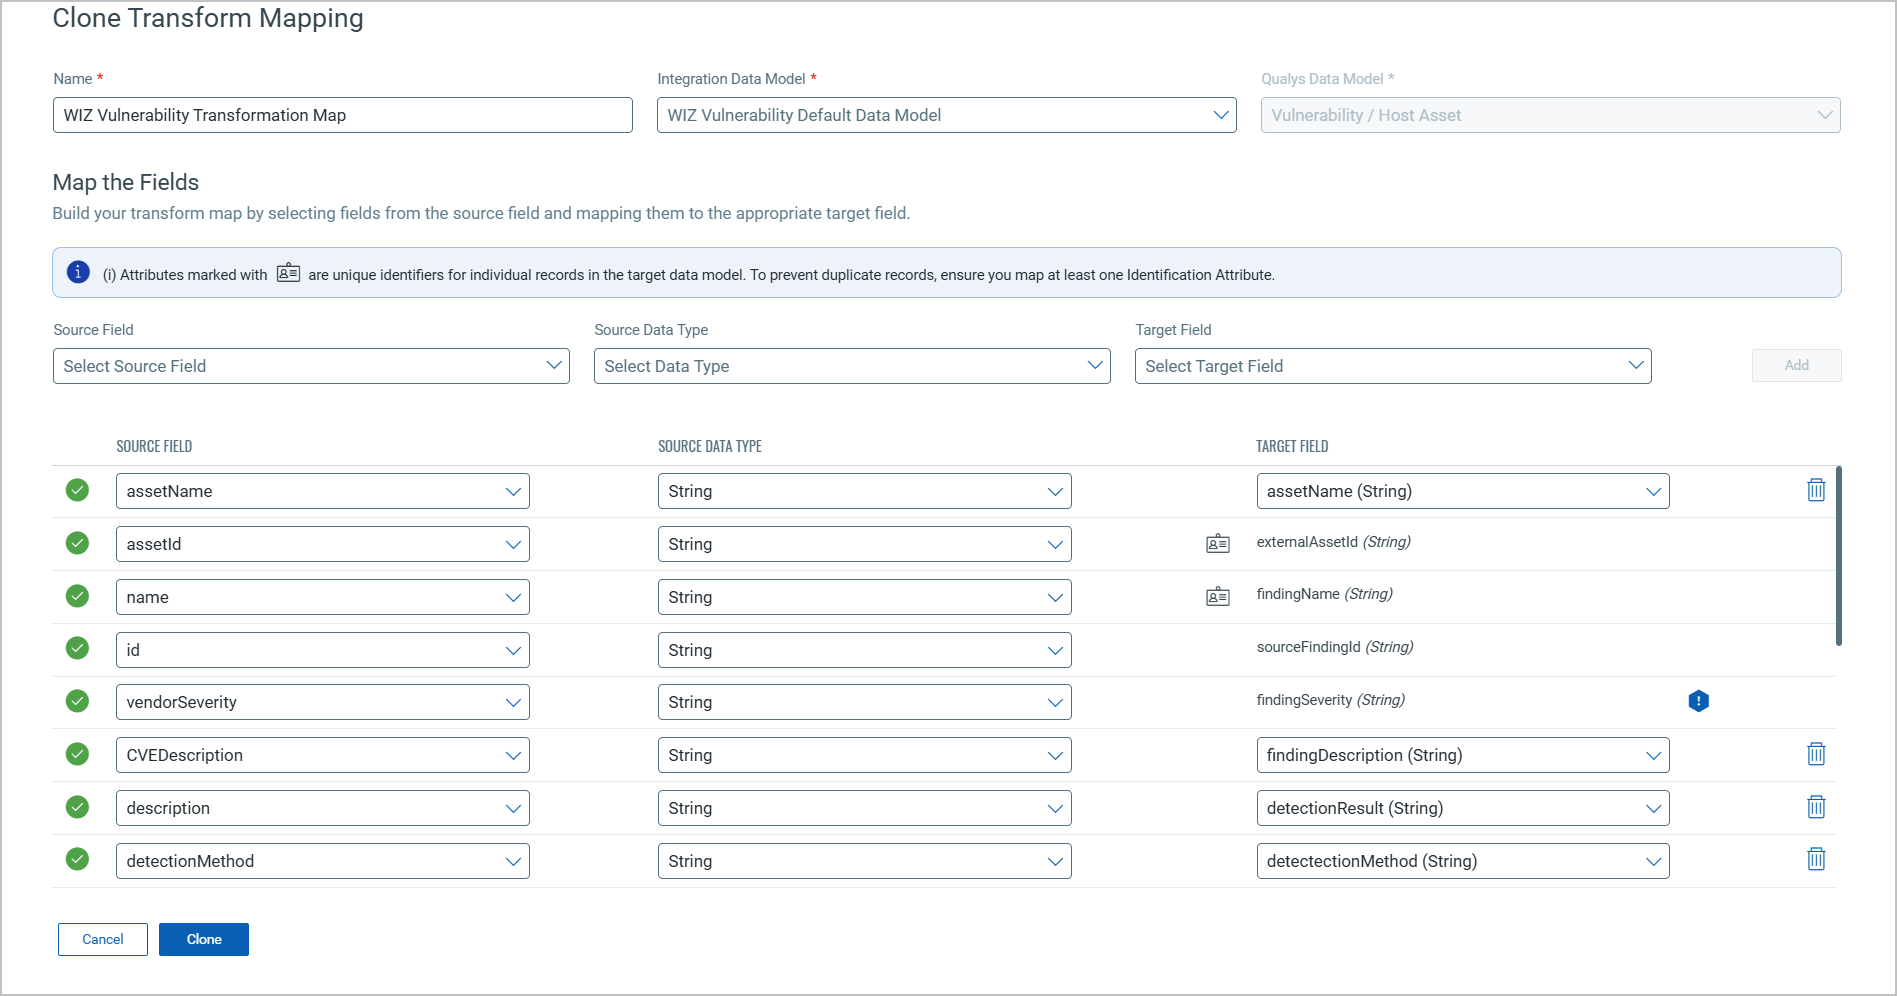Delete the assetName mapping row

click(x=1816, y=490)
